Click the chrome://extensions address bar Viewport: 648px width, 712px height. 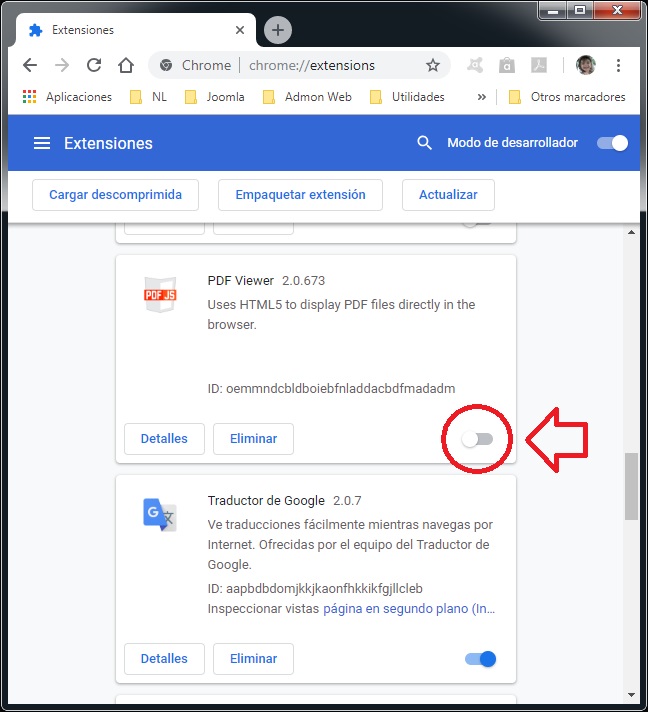coord(300,65)
